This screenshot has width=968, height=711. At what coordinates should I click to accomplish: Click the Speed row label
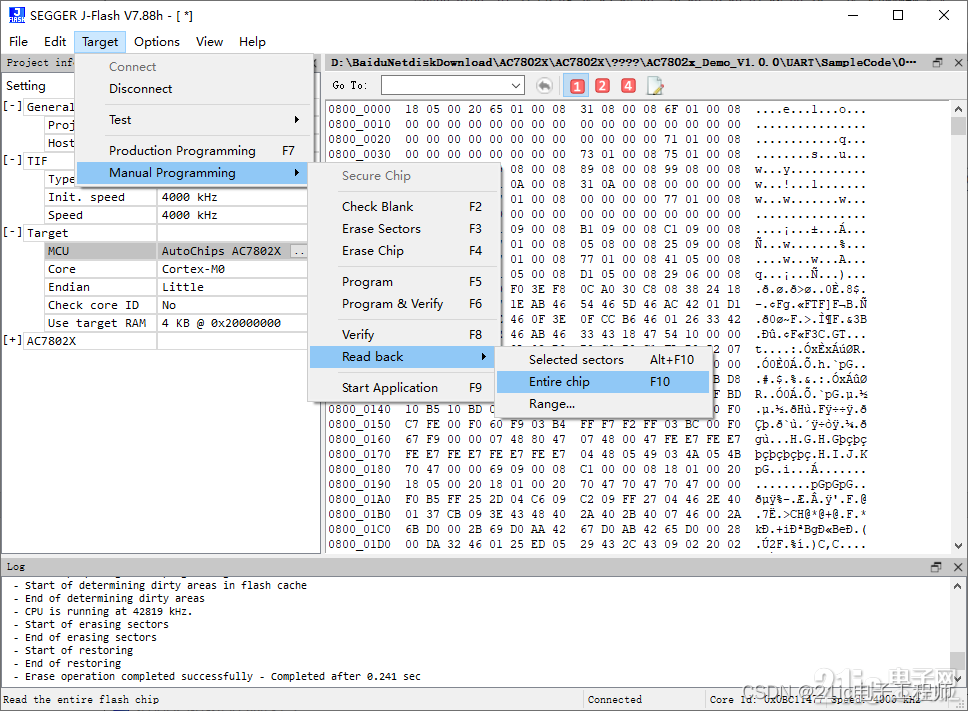click(x=101, y=215)
